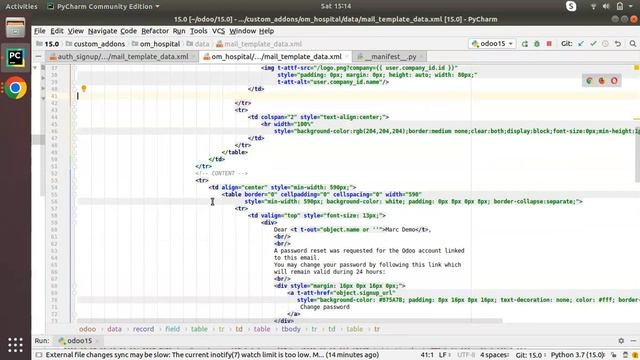
Task: Open 4 spaces indent selector
Action: click(494, 355)
